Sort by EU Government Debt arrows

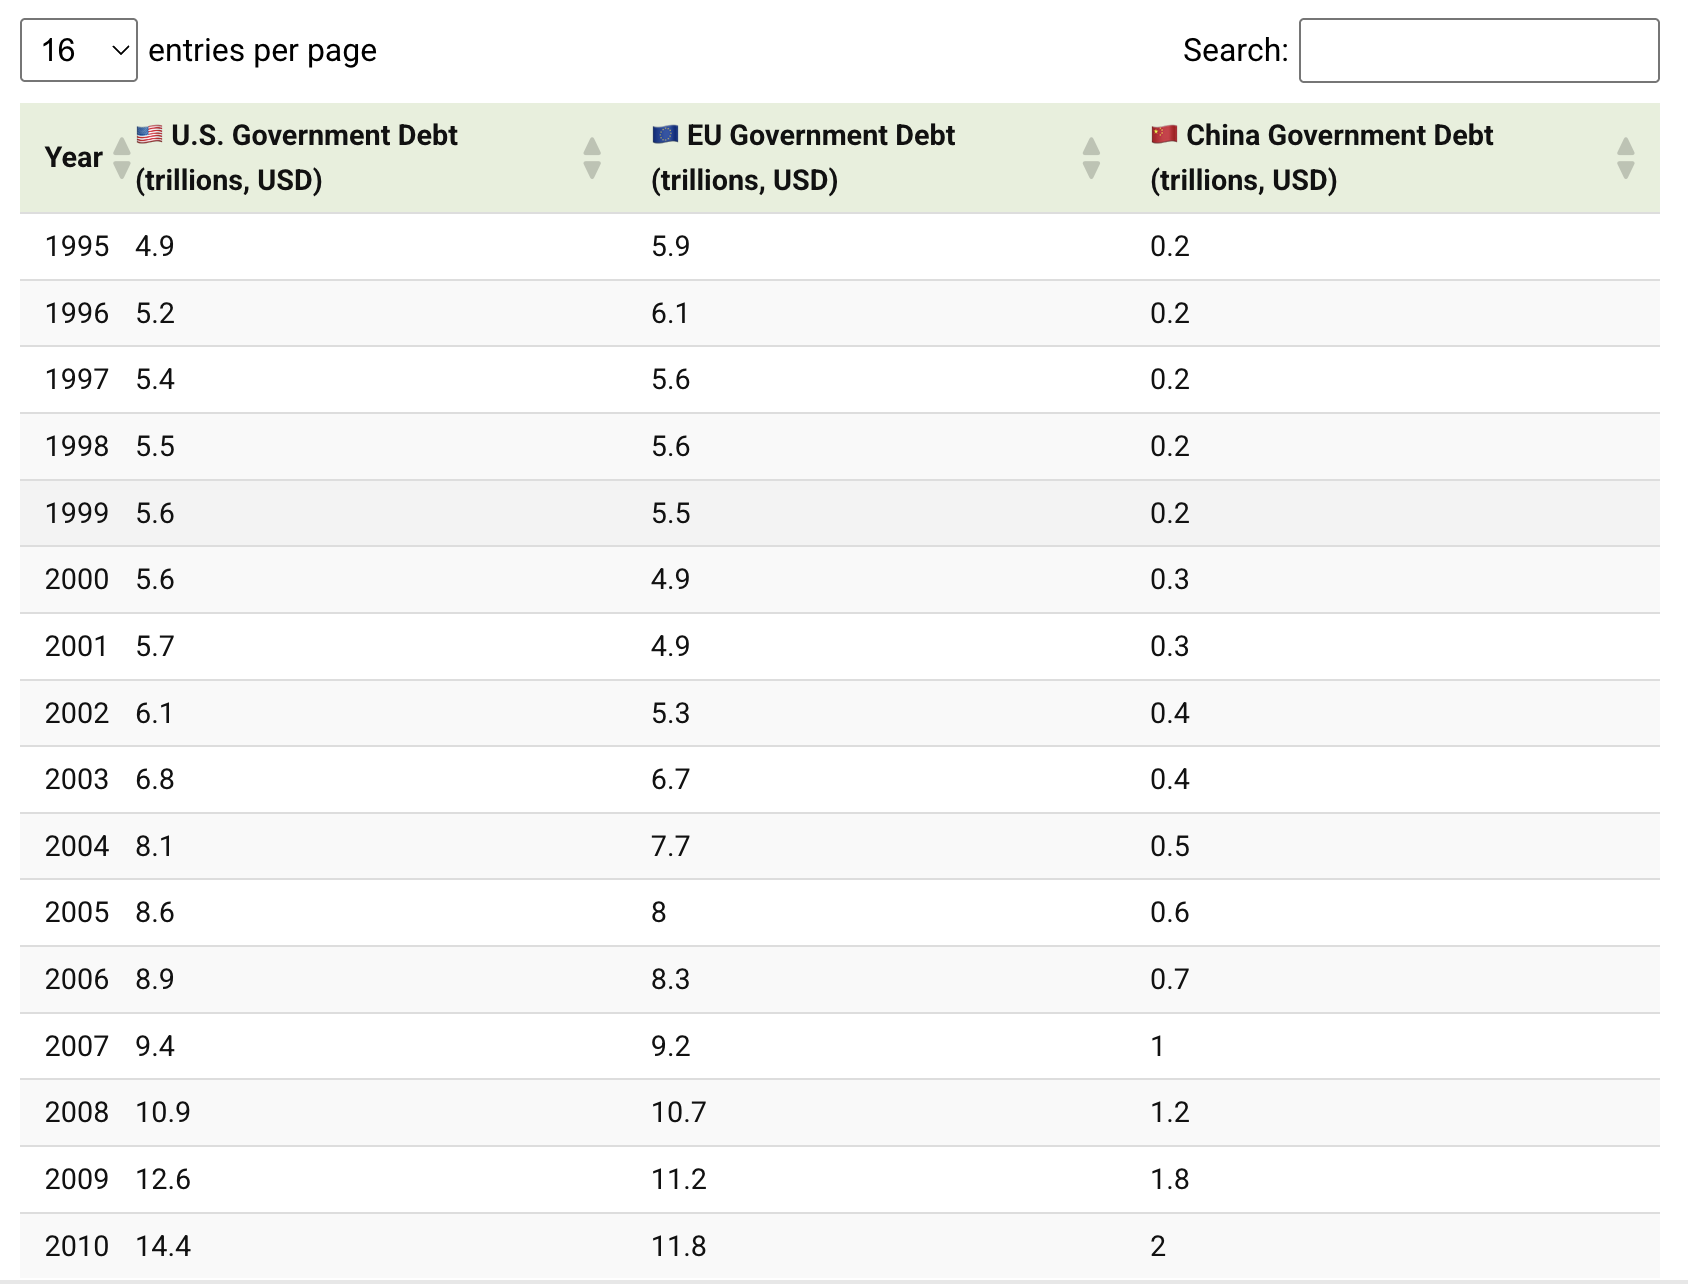[1091, 158]
